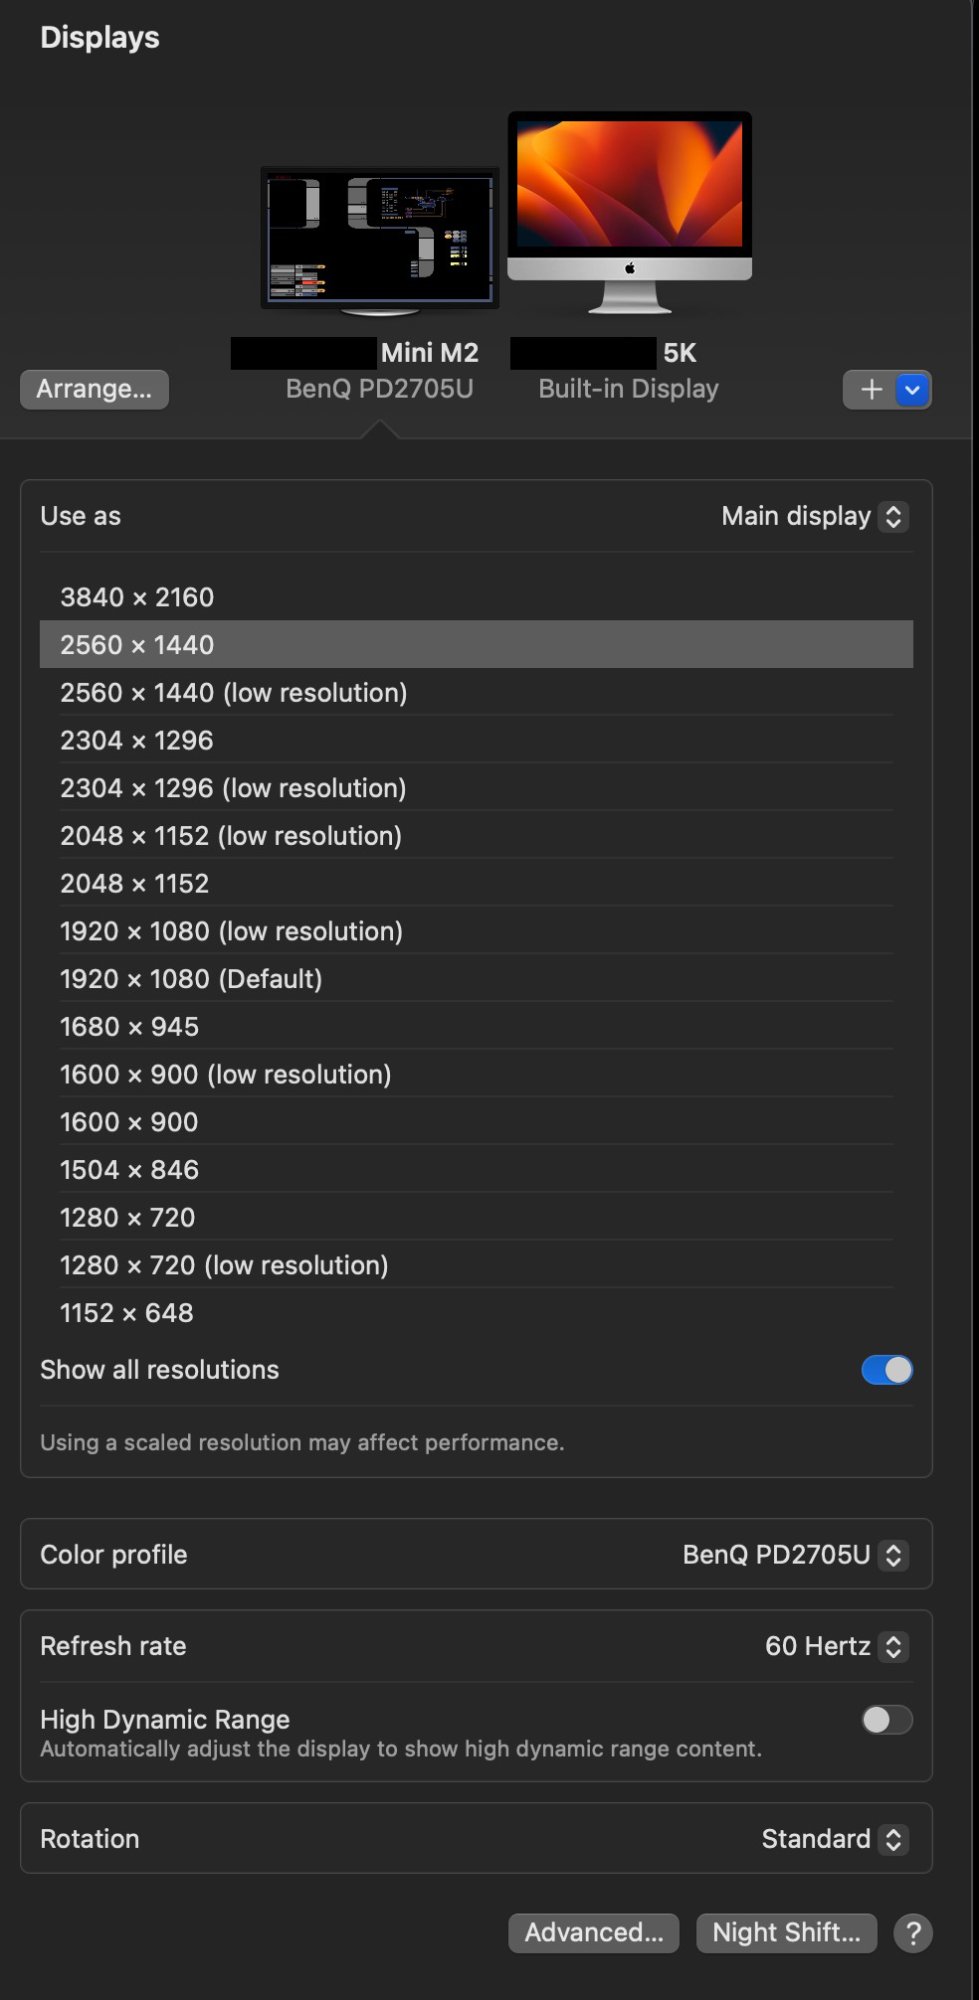The height and width of the screenshot is (2000, 979).
Task: Enable High Dynamic Range switch
Action: point(886,1720)
